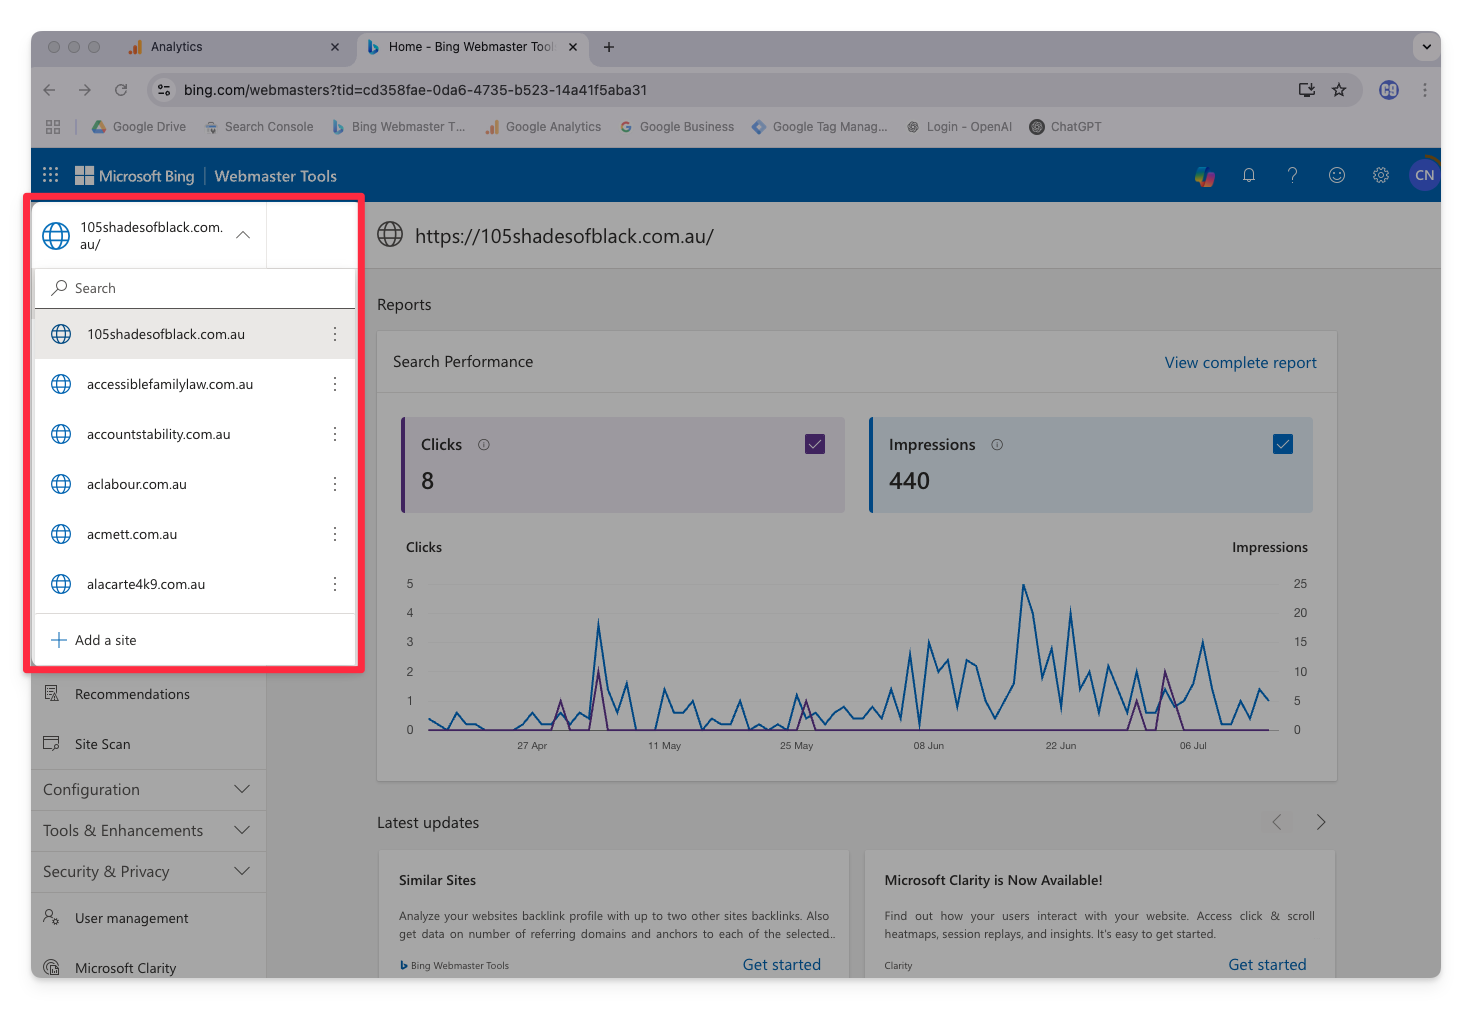Uncheck the Impressions checkbox
This screenshot has height=1009, width=1472.
(1283, 444)
